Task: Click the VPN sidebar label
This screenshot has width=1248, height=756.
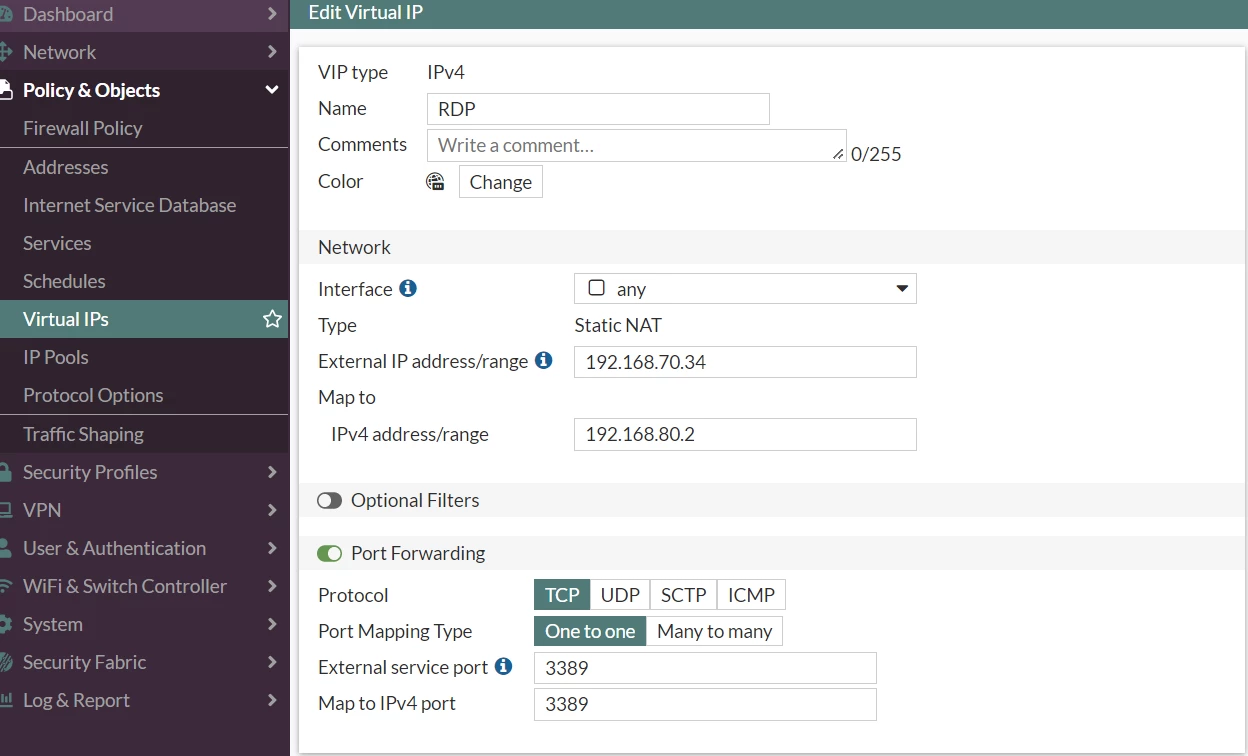Action: coord(42,510)
